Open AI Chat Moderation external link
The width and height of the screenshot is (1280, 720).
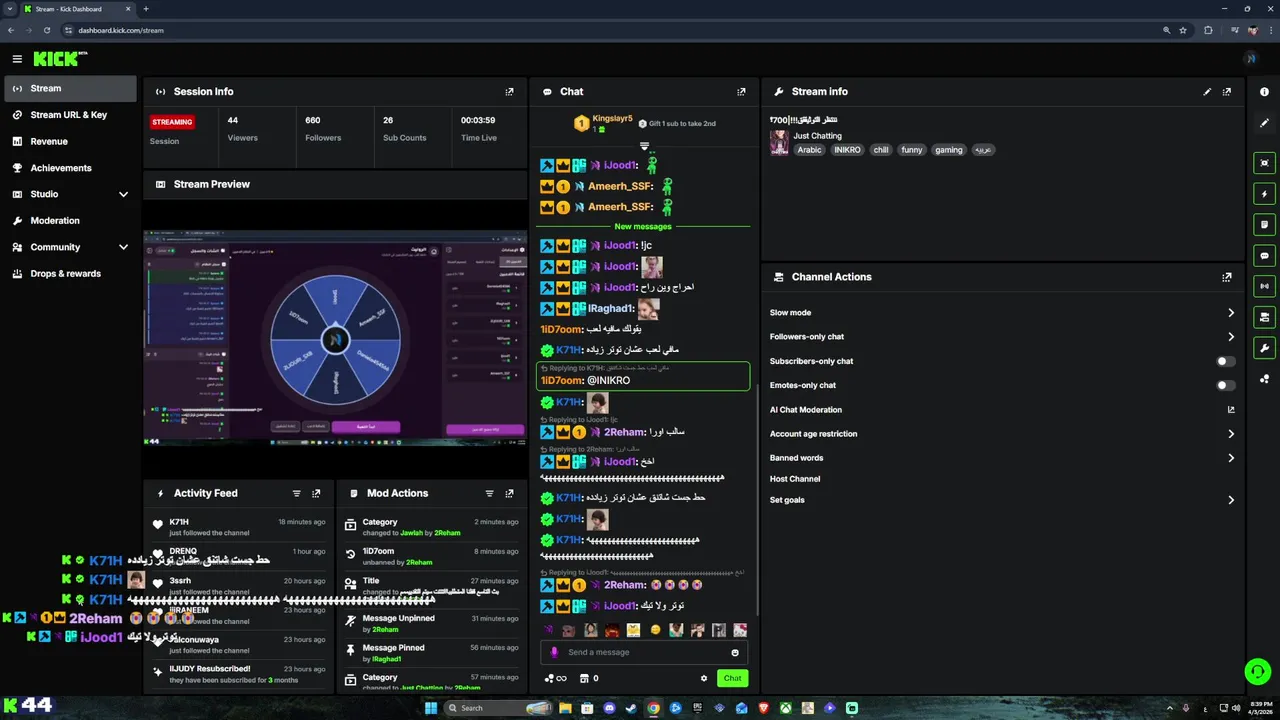1231,410
